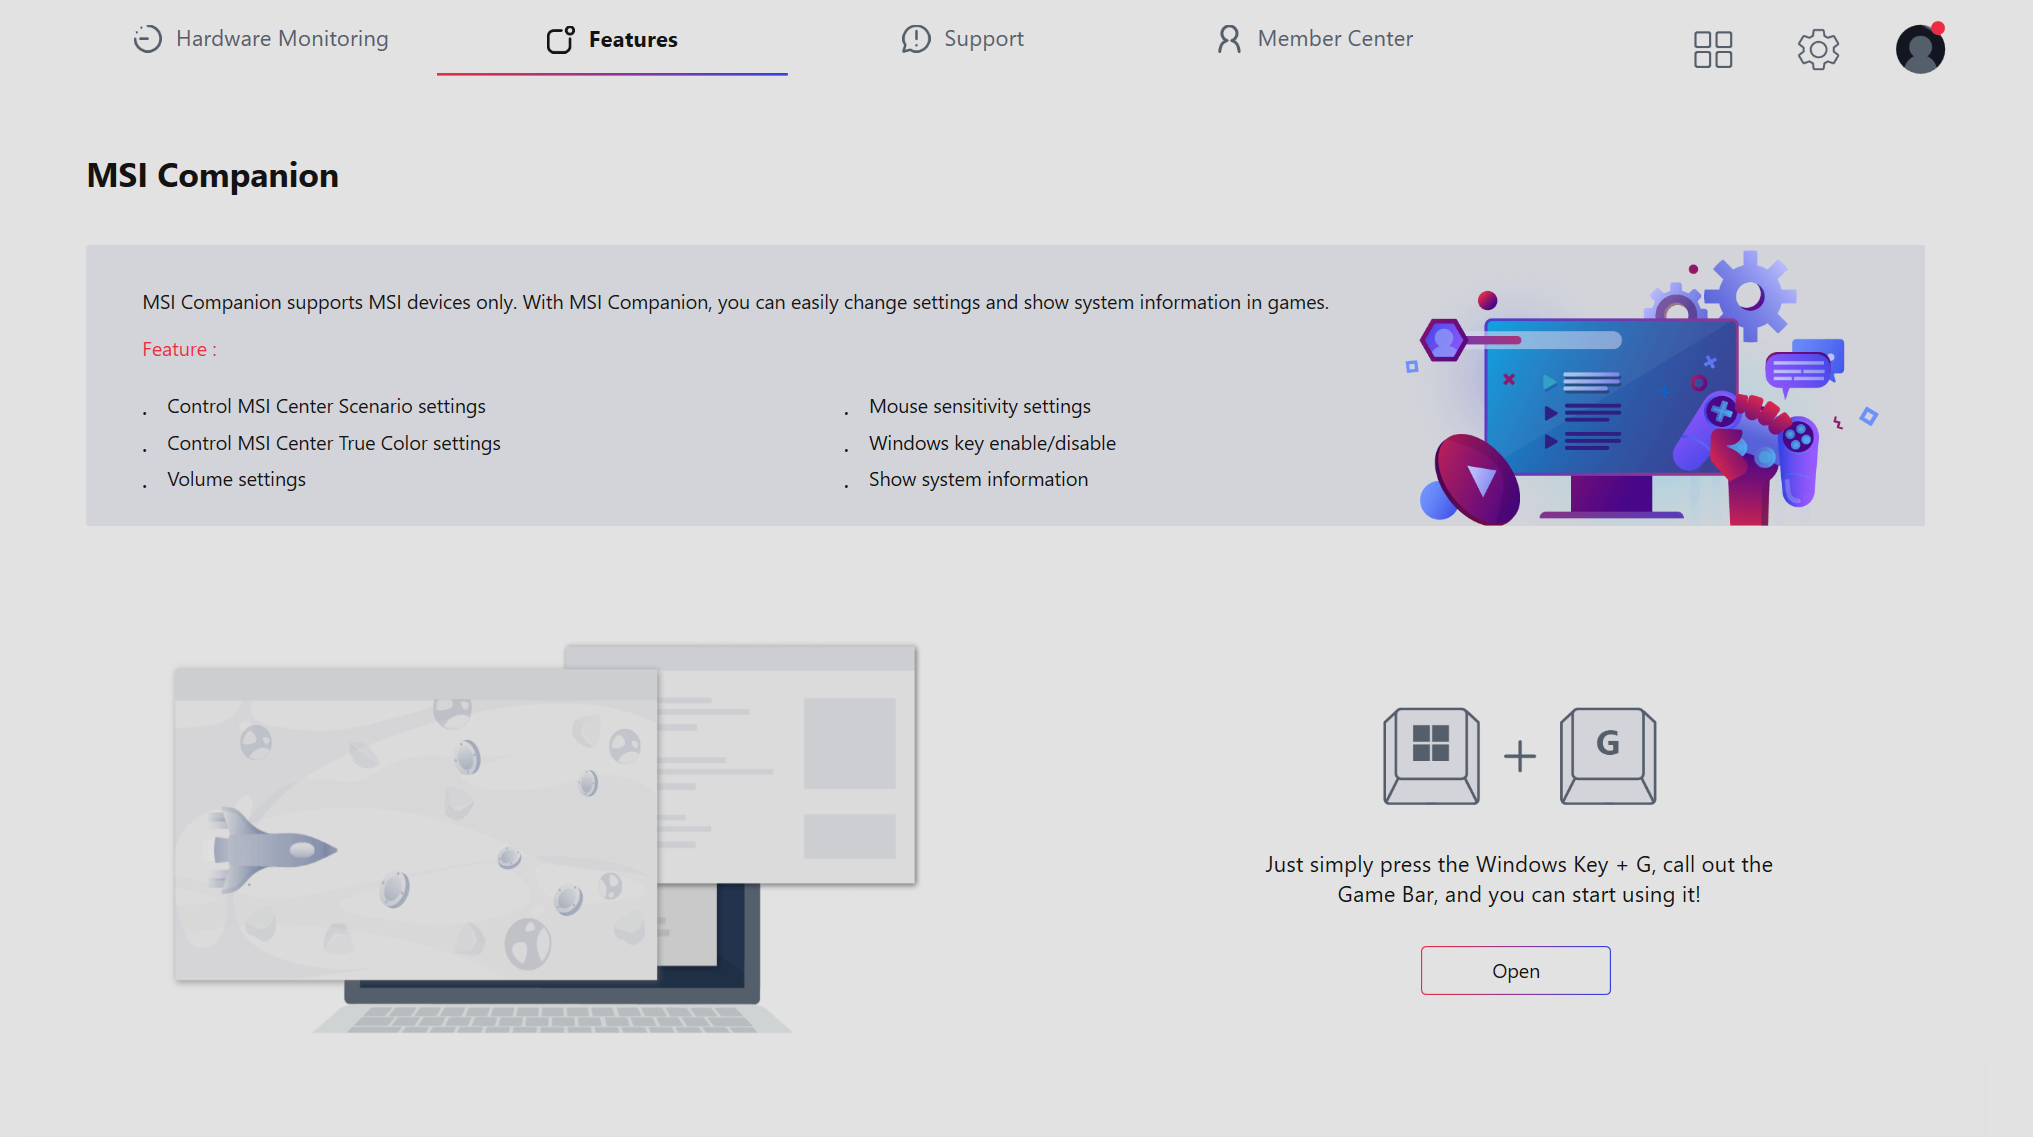Click the user profile avatar
This screenshot has width=2033, height=1137.
[x=1921, y=48]
